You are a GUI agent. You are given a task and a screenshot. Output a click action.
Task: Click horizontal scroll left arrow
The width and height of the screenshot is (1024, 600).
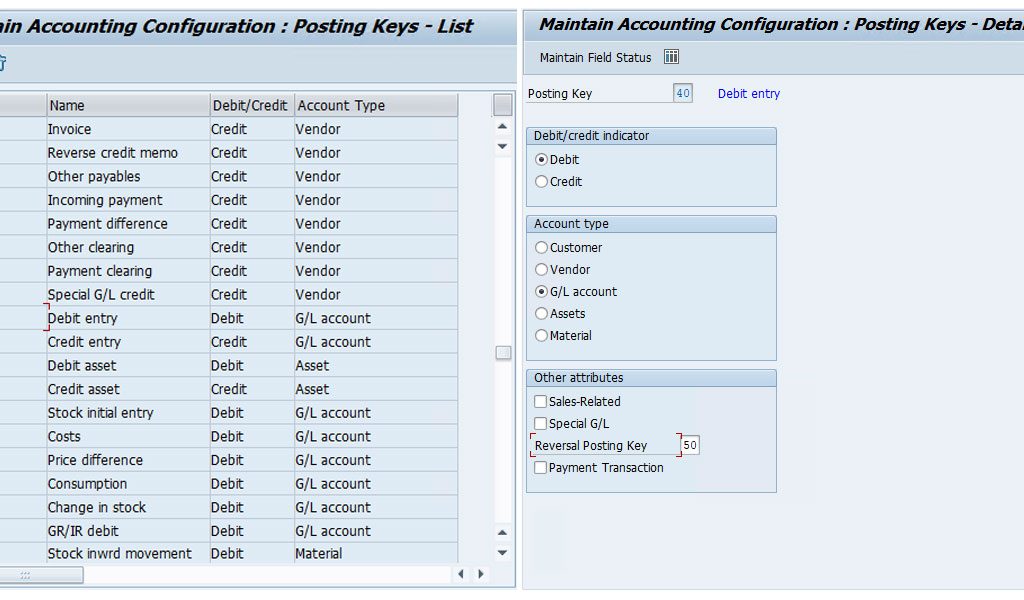(461, 574)
